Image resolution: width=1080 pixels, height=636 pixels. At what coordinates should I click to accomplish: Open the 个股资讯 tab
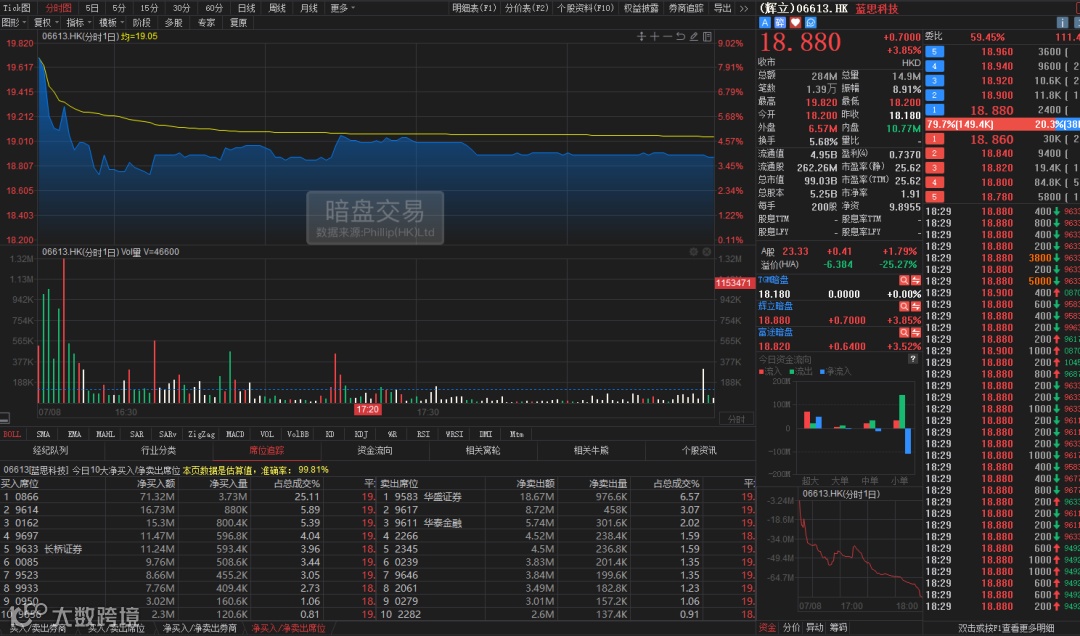(699, 451)
